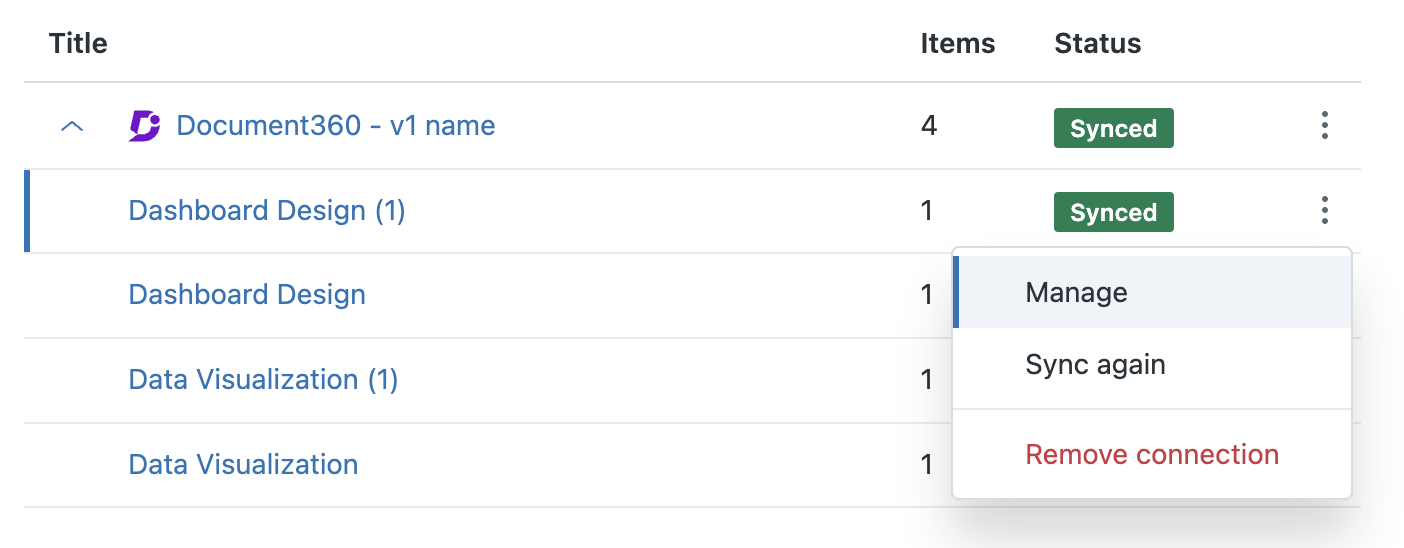Select Manage from the context menu

[1076, 292]
